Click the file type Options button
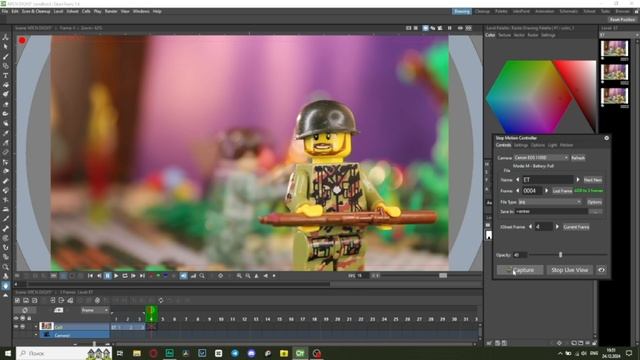640x360 pixels. 594,202
